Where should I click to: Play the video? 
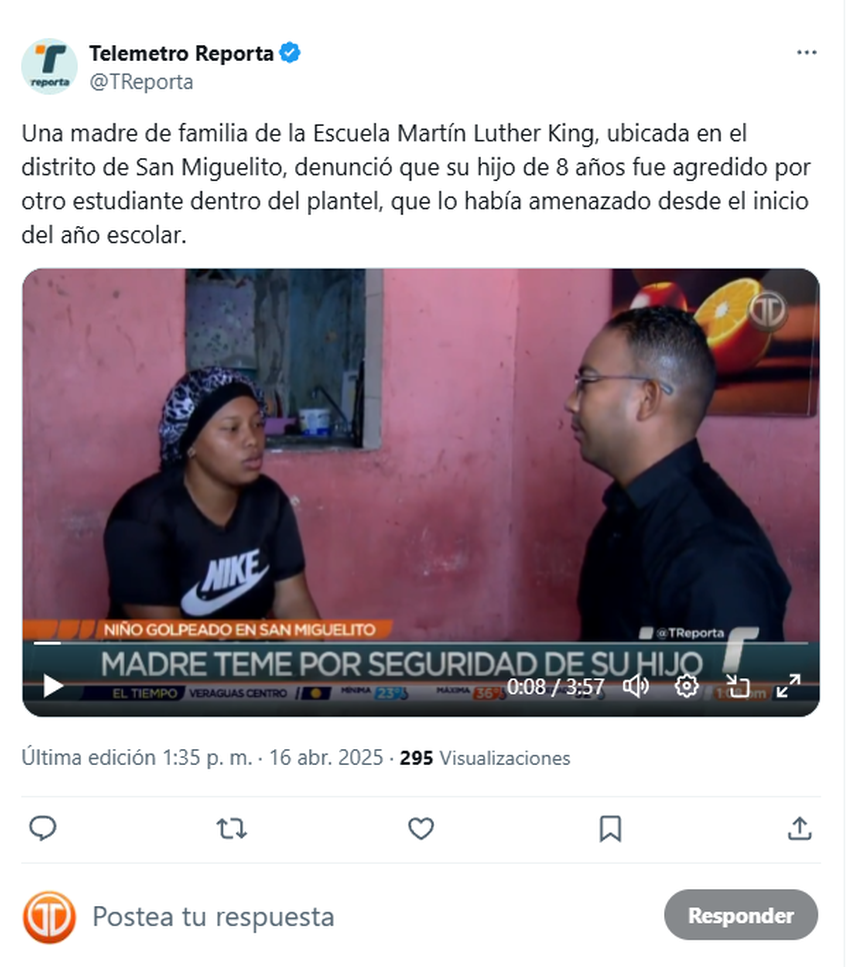click(53, 686)
